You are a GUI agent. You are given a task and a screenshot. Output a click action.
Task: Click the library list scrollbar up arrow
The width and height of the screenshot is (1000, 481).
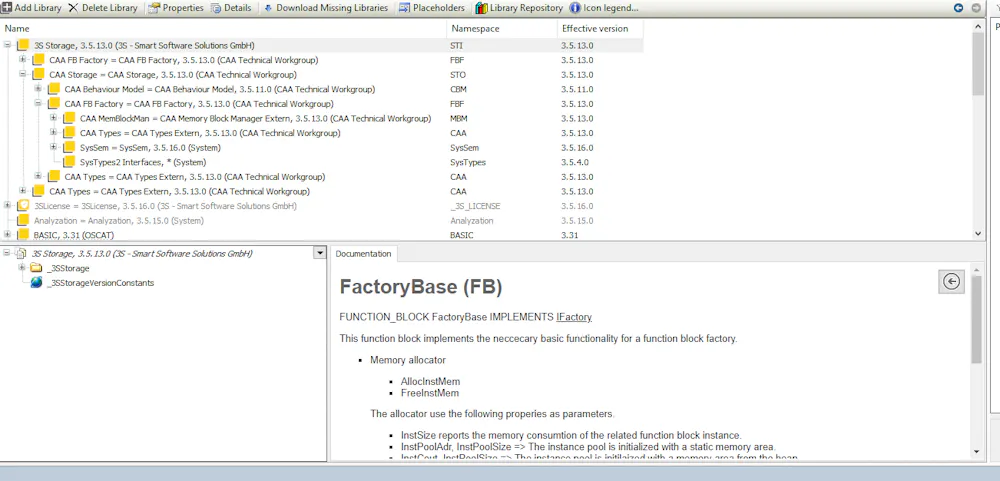point(978,26)
